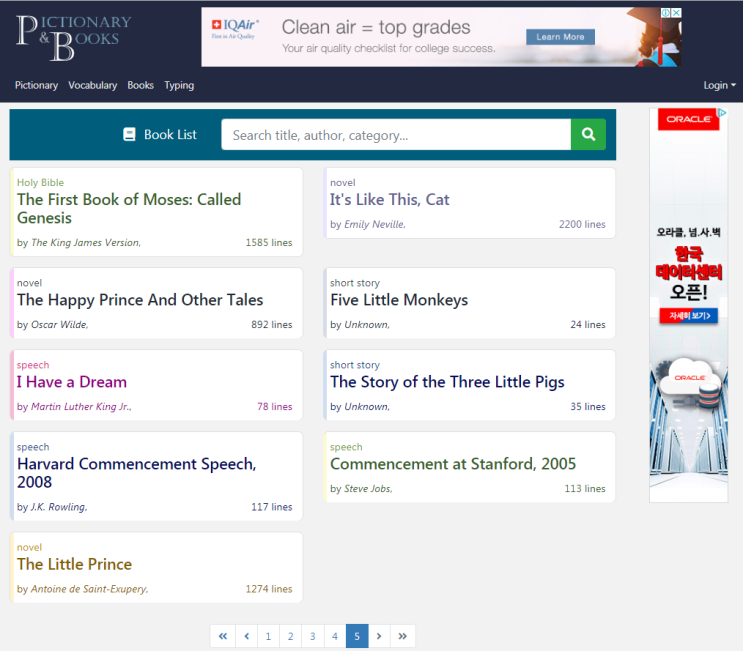The image size is (743, 651).
Task: Open The Happy Prince And Other Tales
Action: click(140, 300)
